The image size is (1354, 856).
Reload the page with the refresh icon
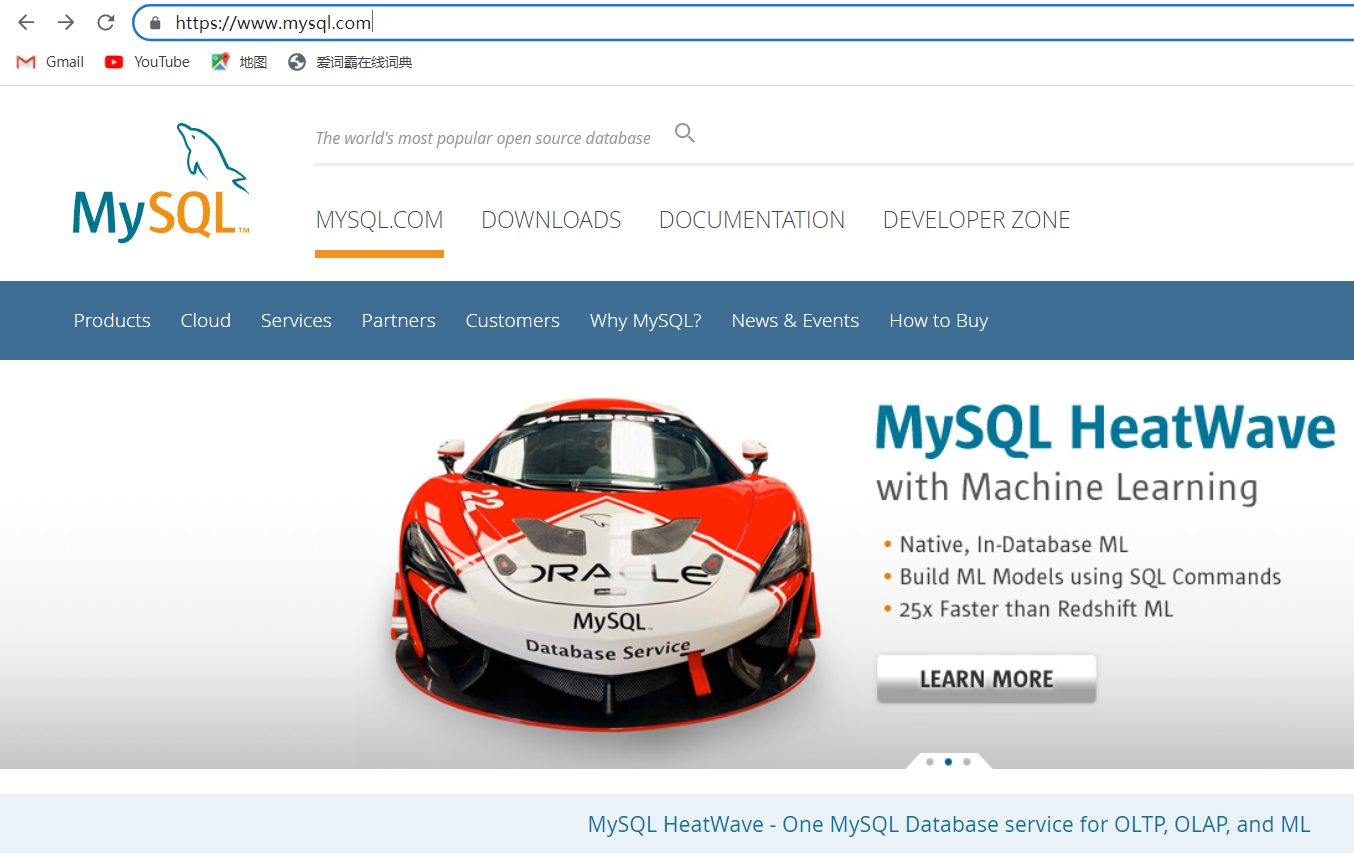coord(106,22)
